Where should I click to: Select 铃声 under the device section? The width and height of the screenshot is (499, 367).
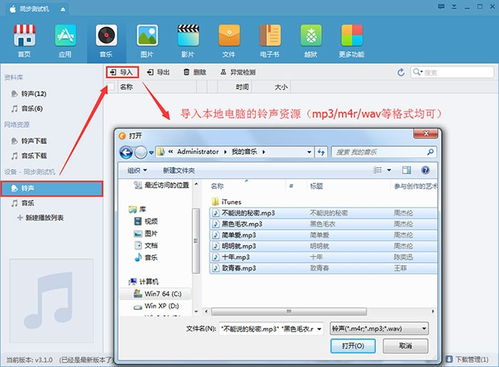coord(52,189)
